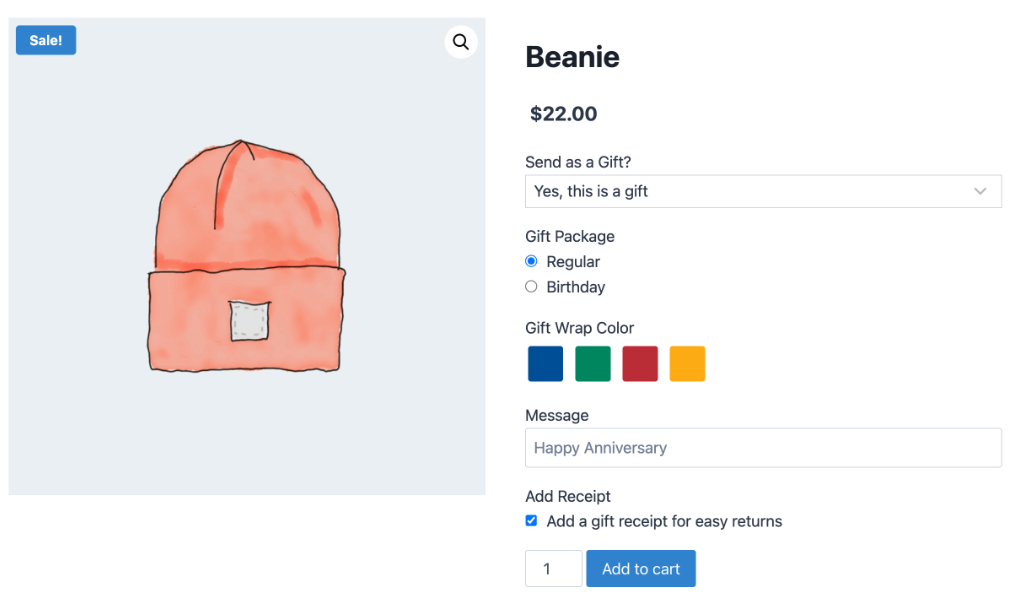The image size is (1012, 600).
Task: Uncheck the gift receipt checkbox
Action: click(x=531, y=521)
